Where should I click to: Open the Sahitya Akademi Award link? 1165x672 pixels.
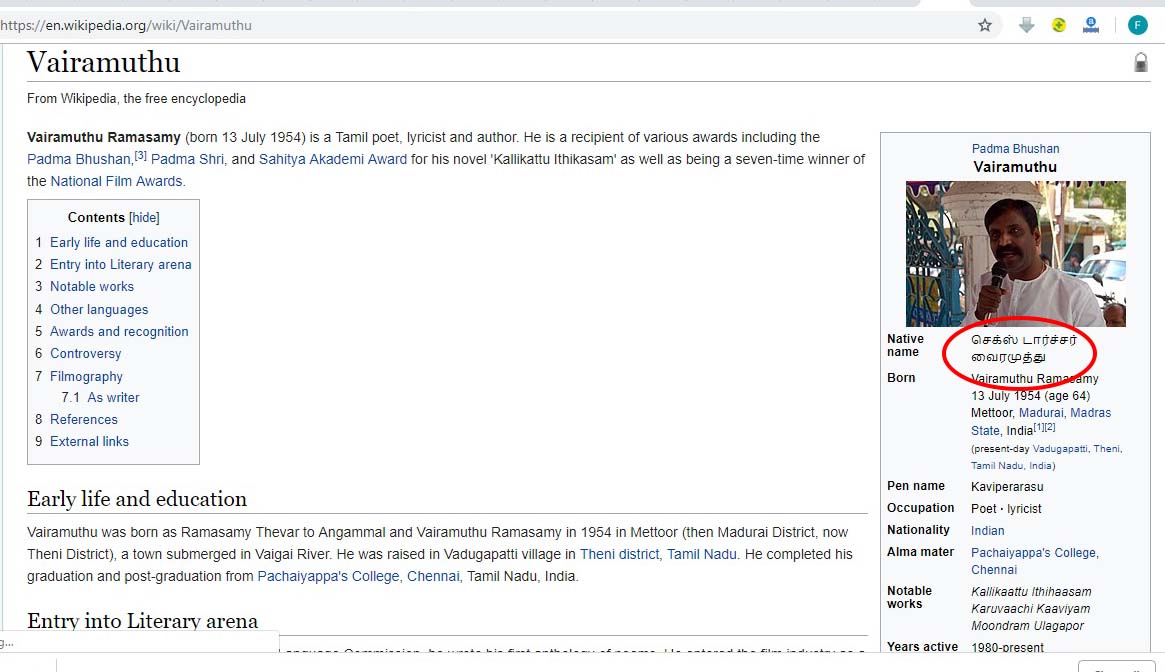pos(333,159)
